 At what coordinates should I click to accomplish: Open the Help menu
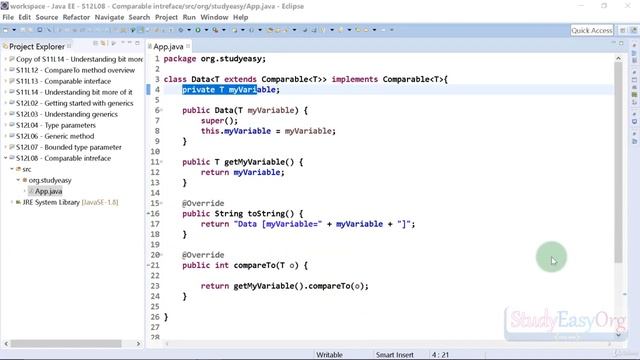point(240,17)
